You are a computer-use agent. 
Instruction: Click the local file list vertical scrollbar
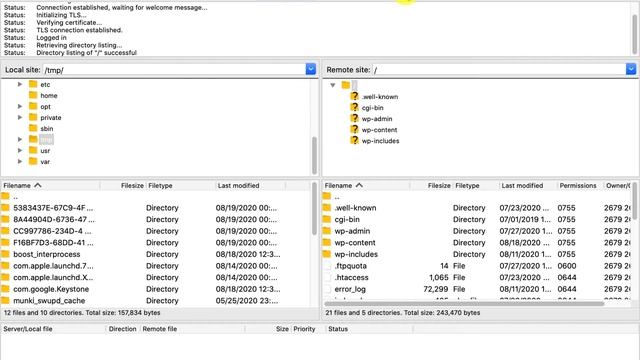(x=314, y=209)
